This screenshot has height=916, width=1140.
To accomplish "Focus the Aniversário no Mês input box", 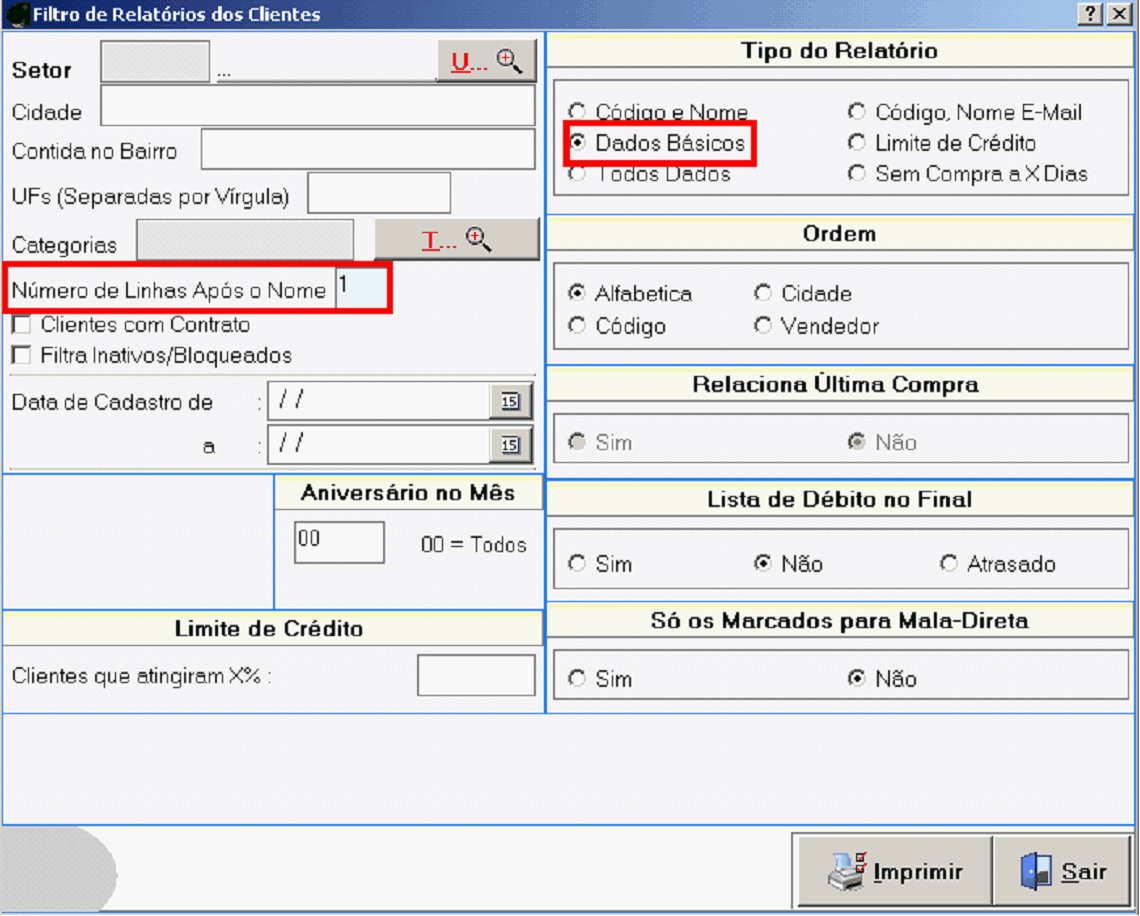I will click(339, 542).
